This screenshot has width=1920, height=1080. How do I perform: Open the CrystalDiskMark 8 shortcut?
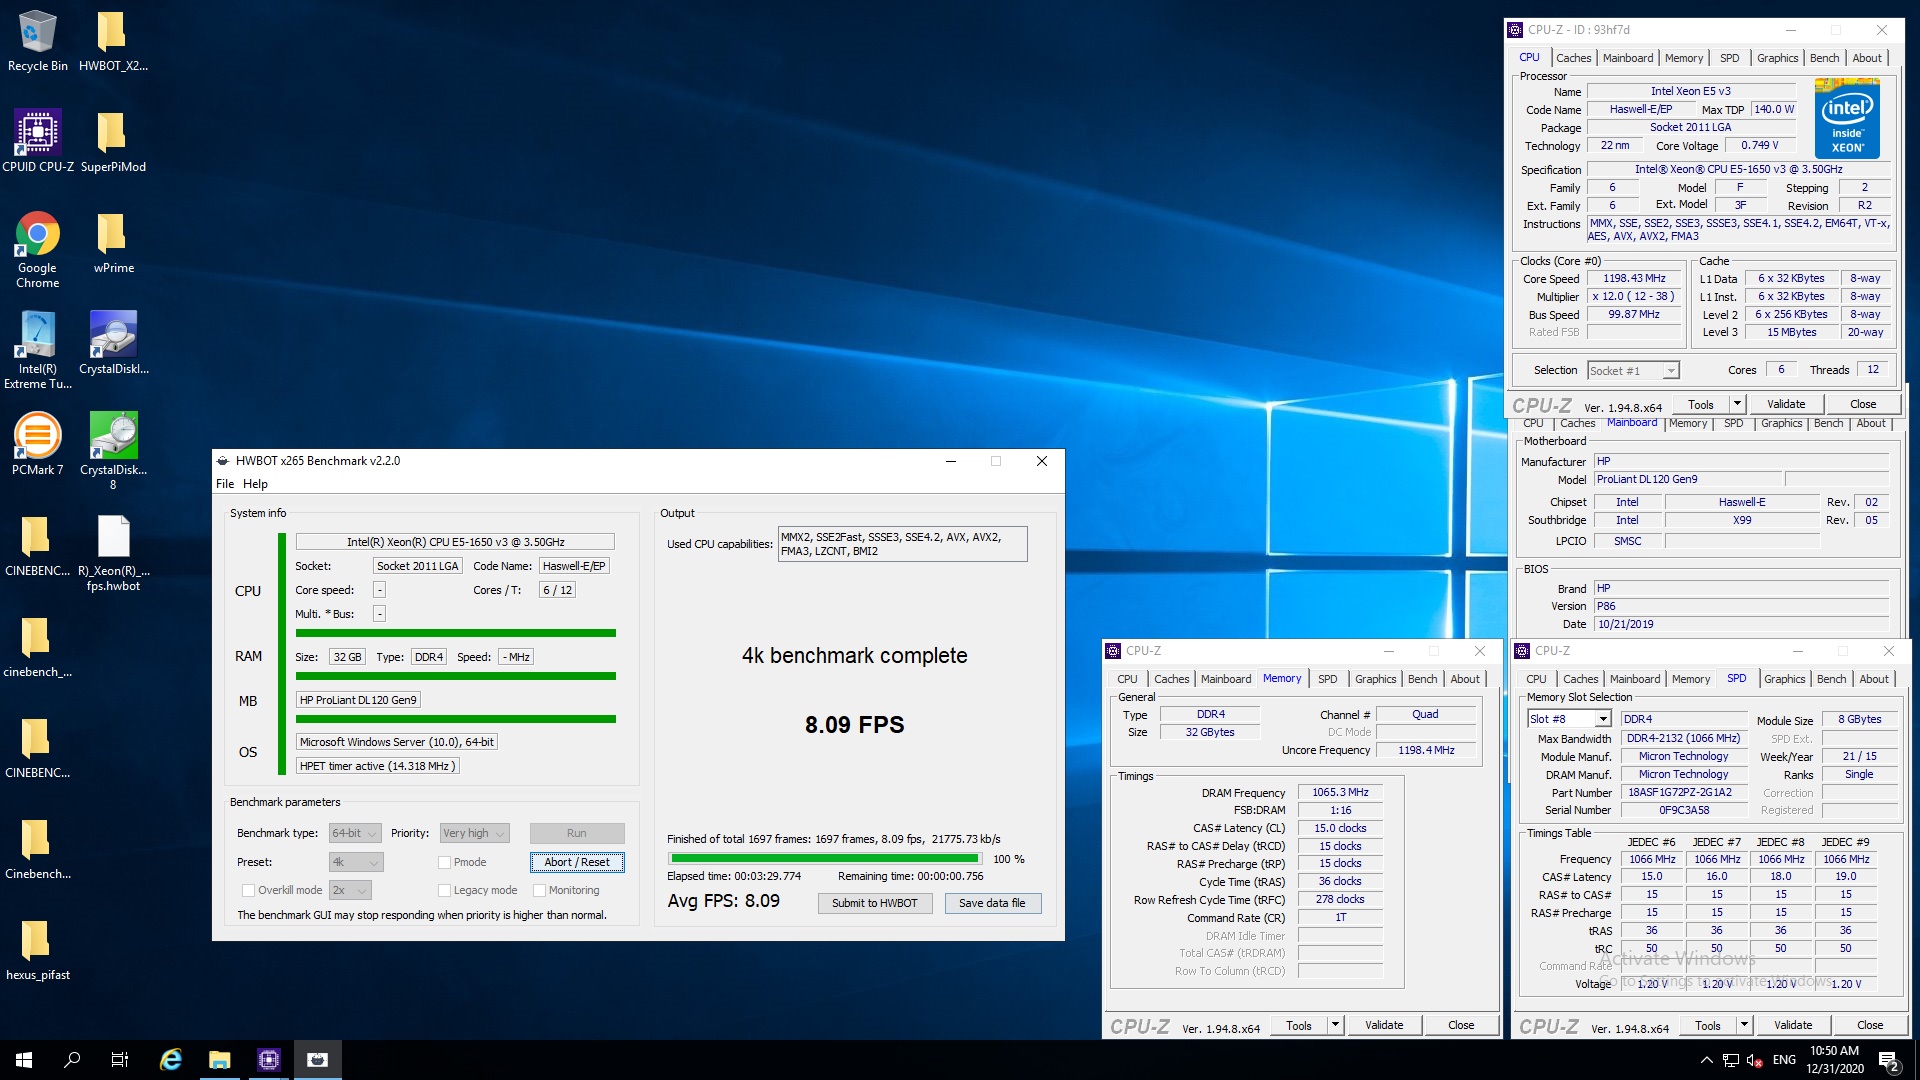pos(113,451)
